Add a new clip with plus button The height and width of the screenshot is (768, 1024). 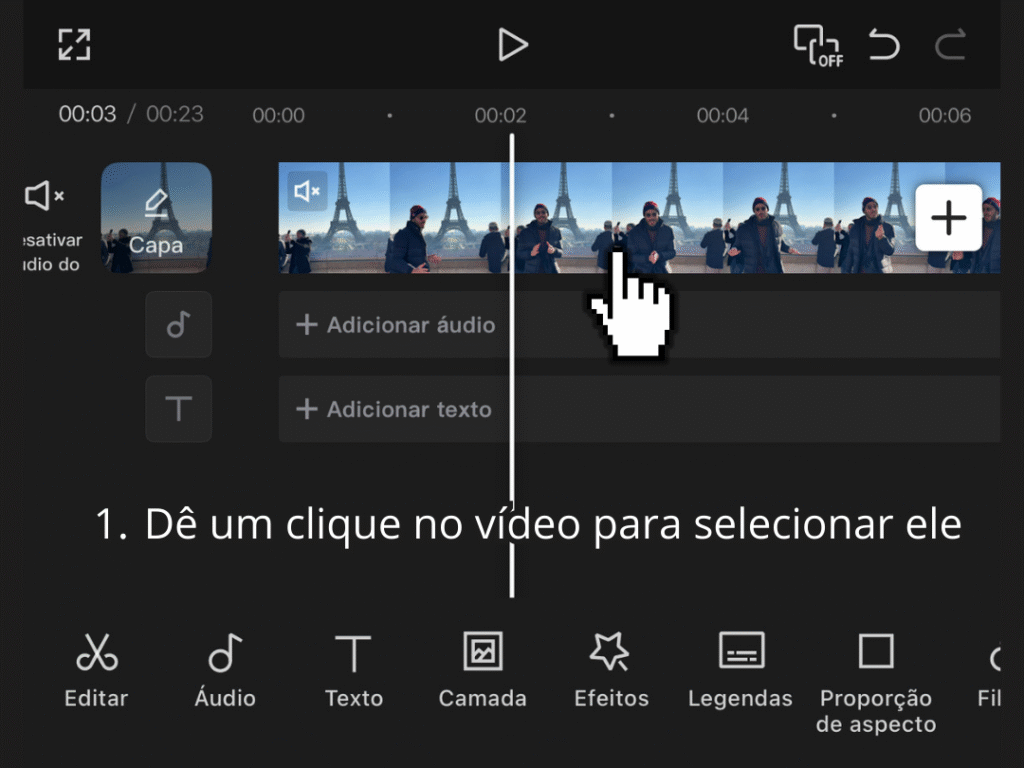point(948,217)
